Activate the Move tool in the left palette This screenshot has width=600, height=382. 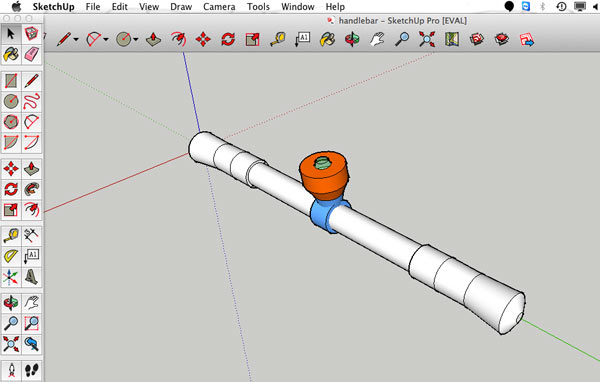(x=11, y=168)
